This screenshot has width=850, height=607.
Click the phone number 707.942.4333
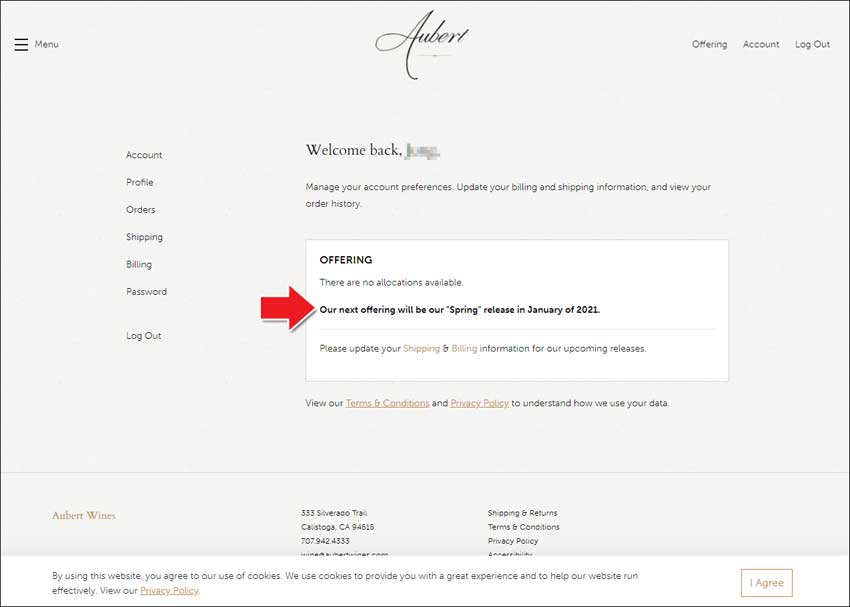pyautogui.click(x=325, y=541)
